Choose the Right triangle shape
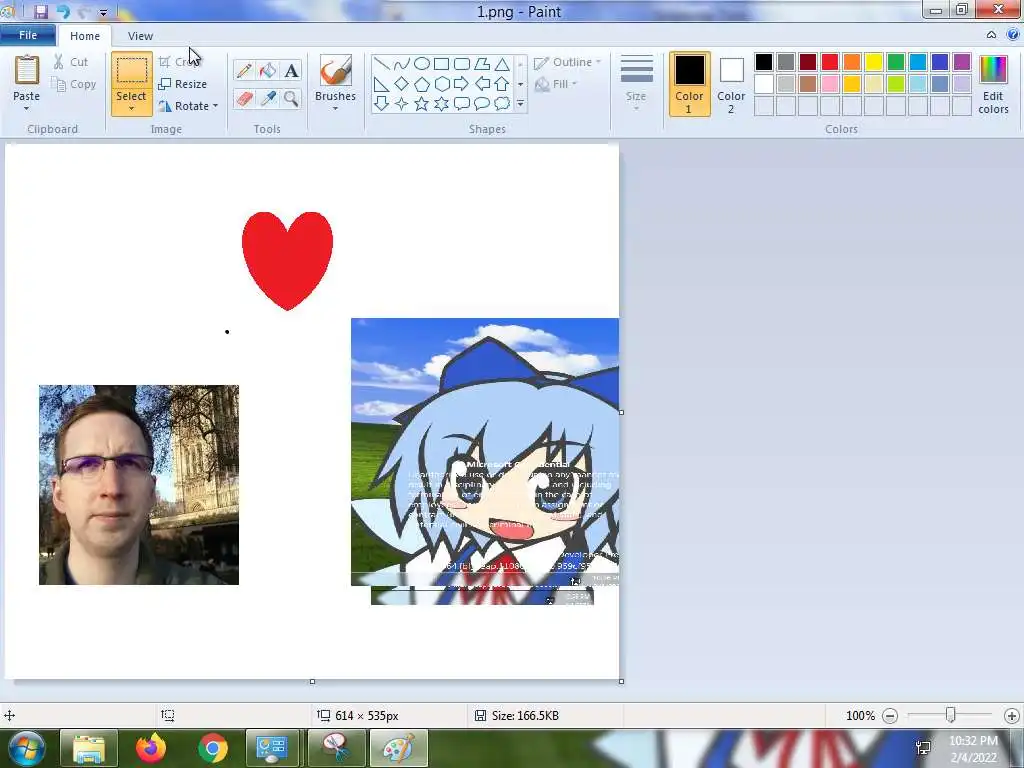 pyautogui.click(x=382, y=84)
